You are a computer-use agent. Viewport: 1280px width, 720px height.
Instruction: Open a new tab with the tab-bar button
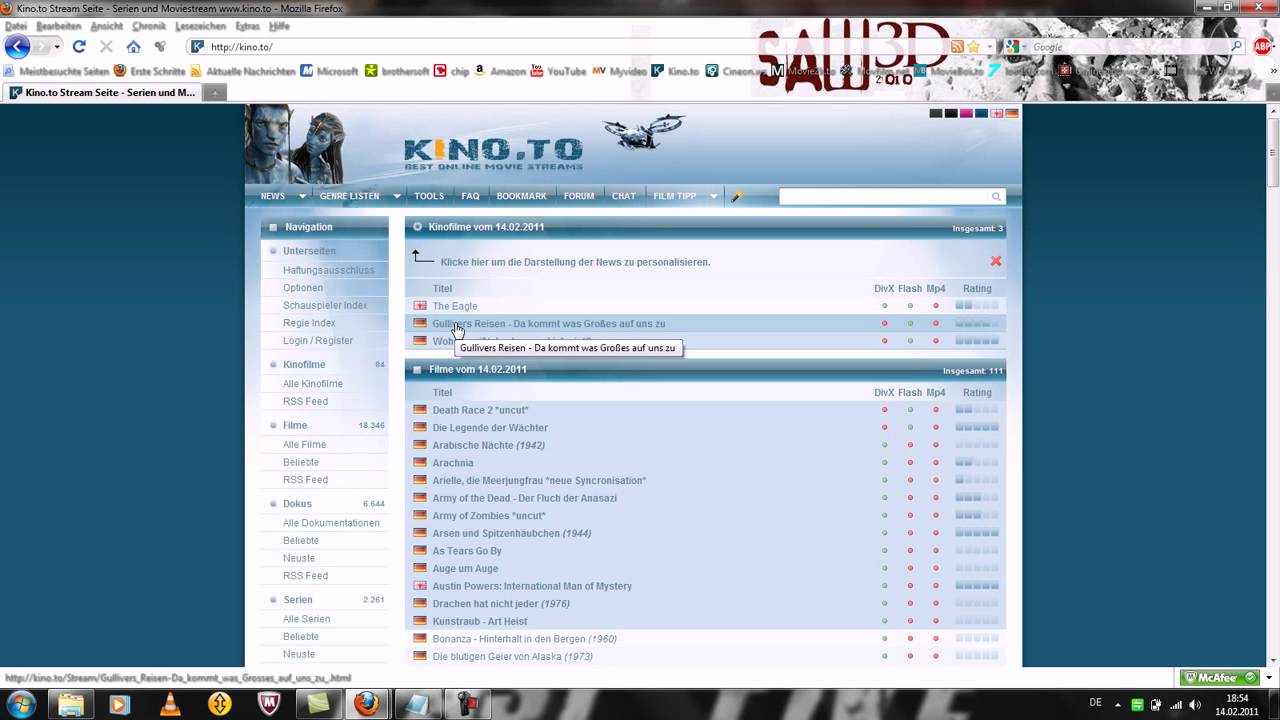point(214,92)
